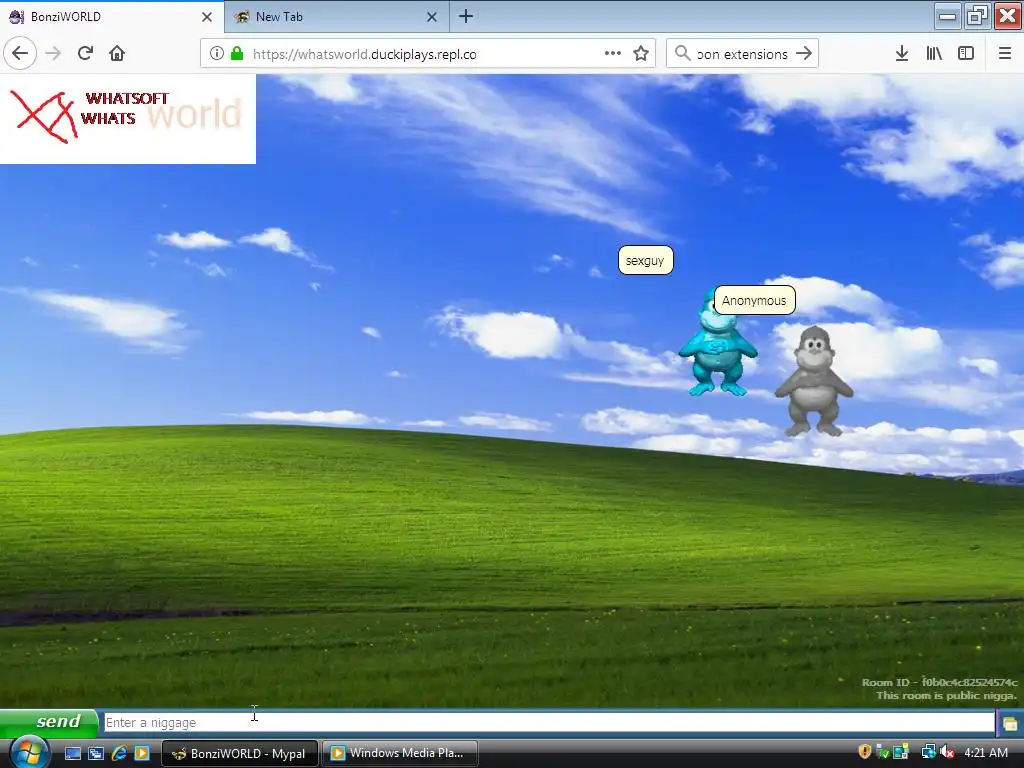
Task: Activate BonziWORLD - Mypal taskbar button
Action: coord(240,753)
